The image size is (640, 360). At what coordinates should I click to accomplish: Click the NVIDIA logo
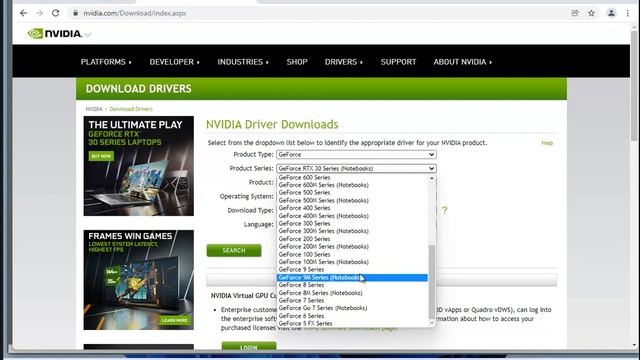pyautogui.click(x=55, y=33)
